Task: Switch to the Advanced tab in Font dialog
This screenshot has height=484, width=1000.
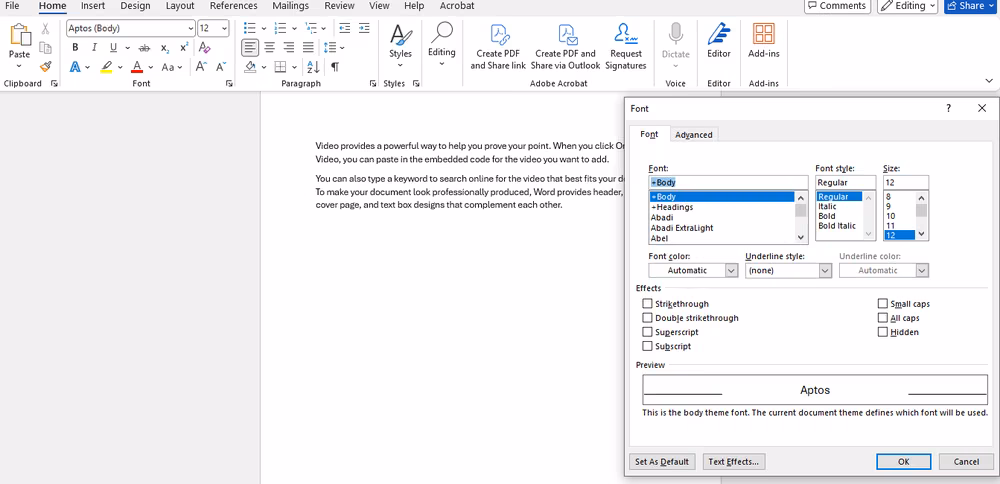Action: click(694, 135)
